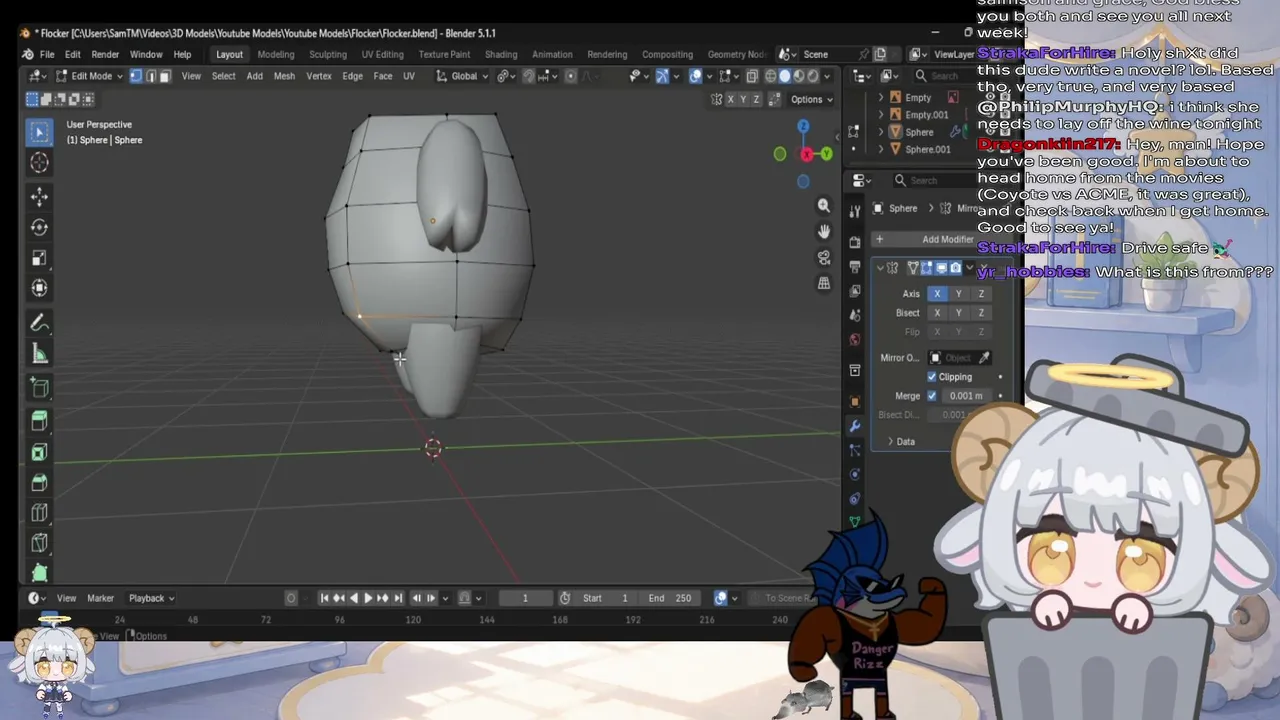Switch to the Modeling workspace tab

click(x=276, y=54)
